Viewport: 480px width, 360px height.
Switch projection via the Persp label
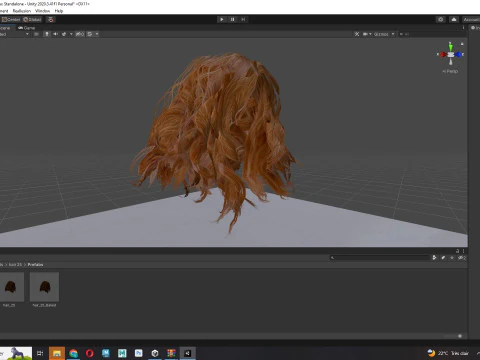tap(450, 71)
